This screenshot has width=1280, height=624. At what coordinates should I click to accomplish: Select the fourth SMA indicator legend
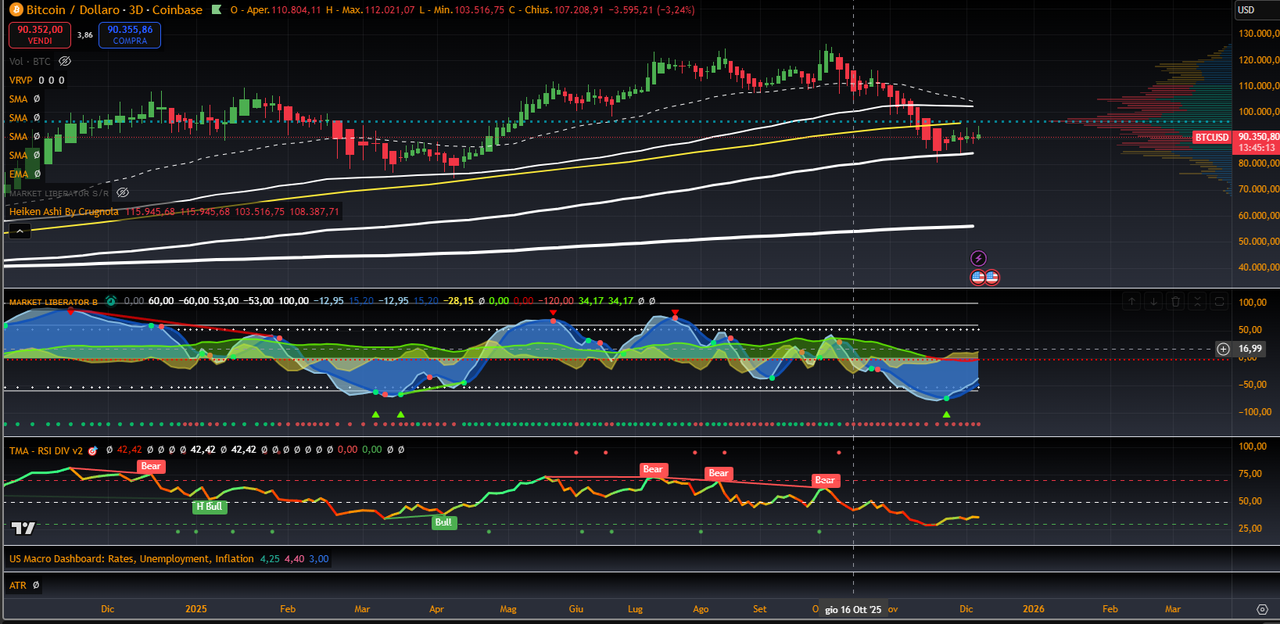(18, 156)
